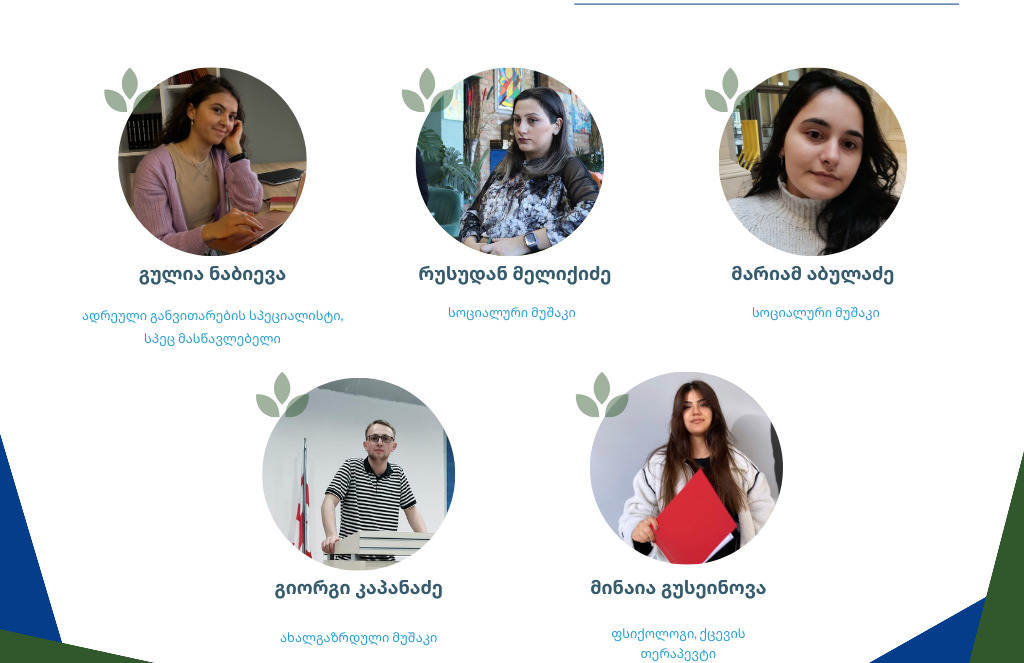Select სოციალური მუშაკი under რუსუდან მელიქიძე

[x=512, y=313]
